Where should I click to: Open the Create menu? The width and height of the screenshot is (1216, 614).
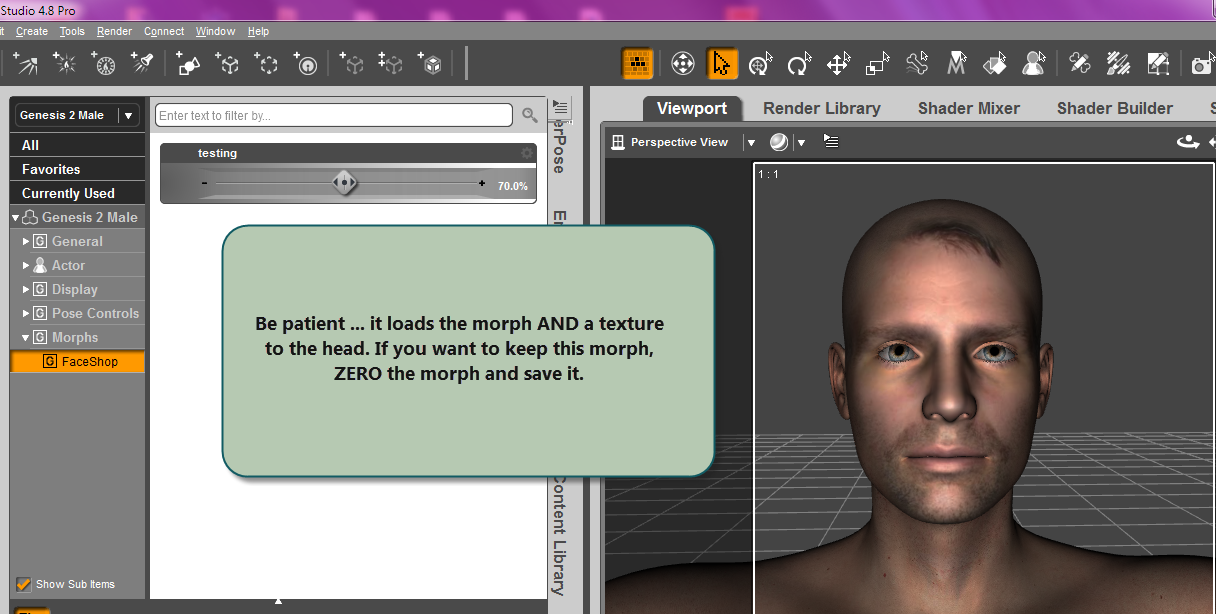(32, 31)
